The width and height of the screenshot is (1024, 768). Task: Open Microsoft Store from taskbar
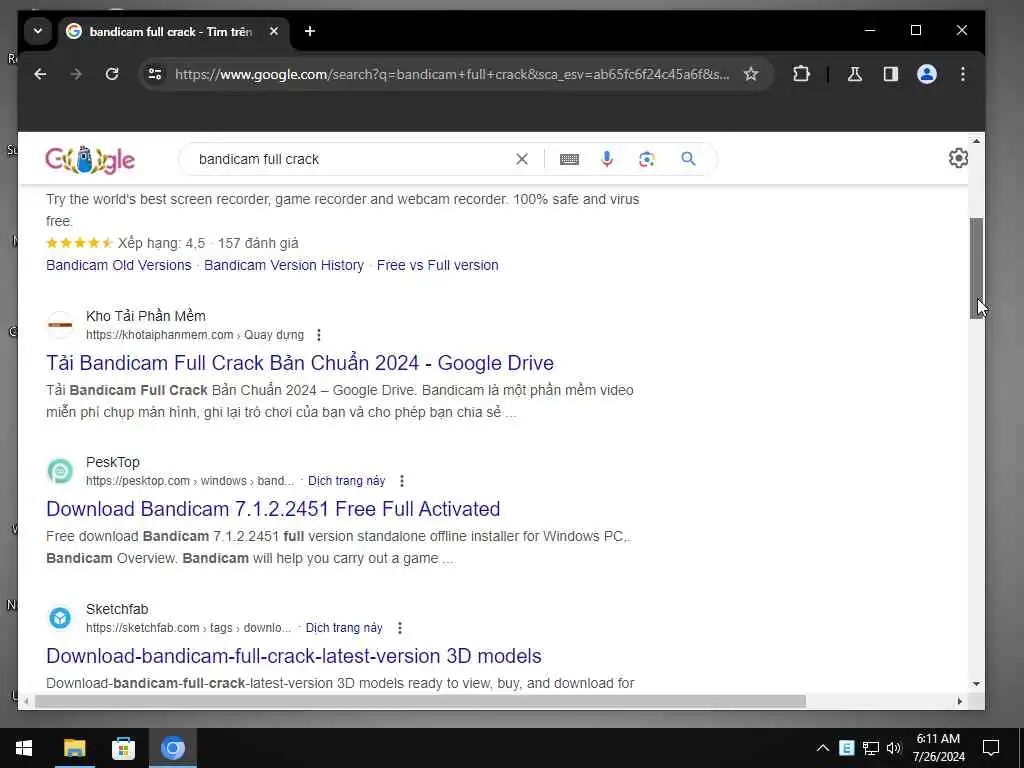pos(123,748)
